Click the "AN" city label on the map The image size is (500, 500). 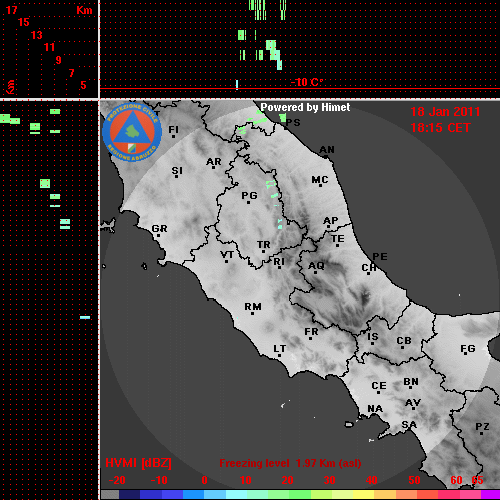tap(327, 150)
